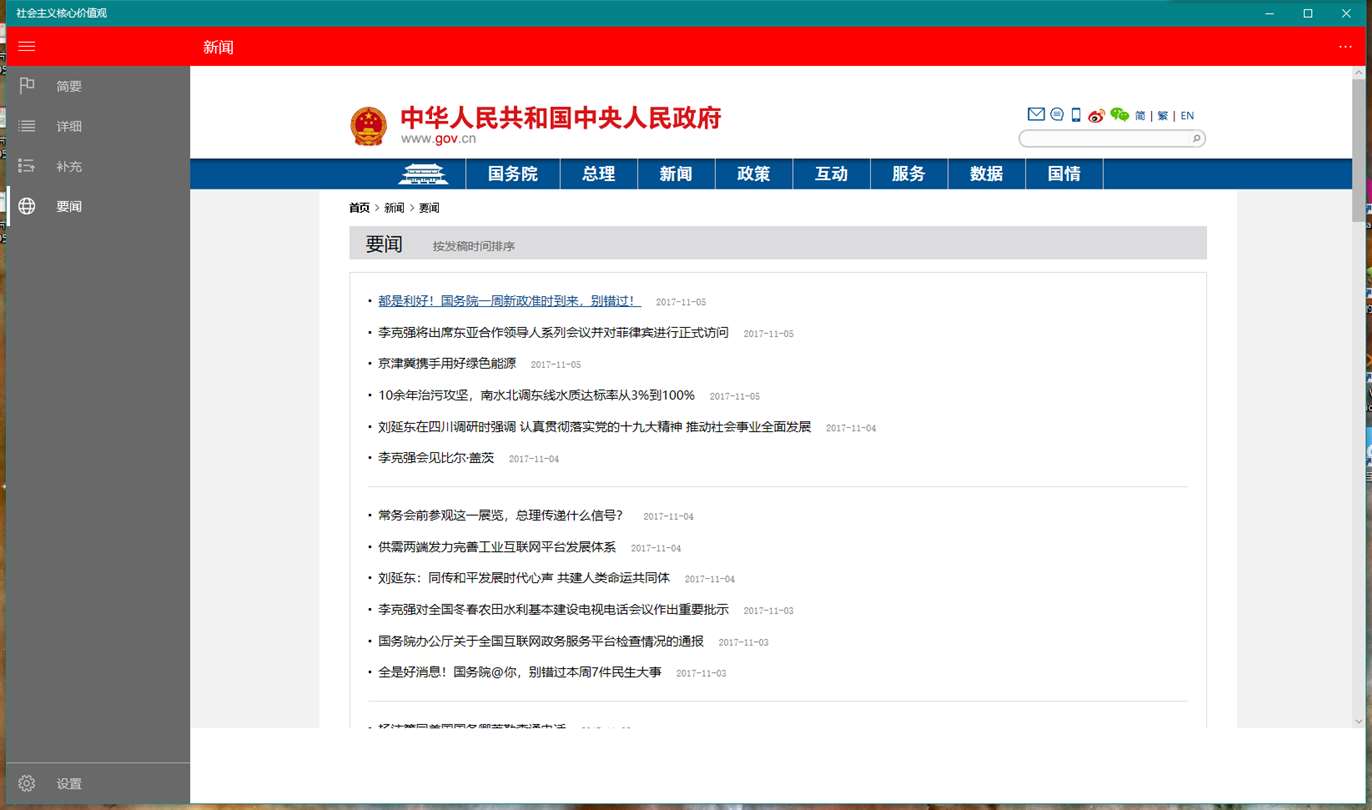Image resolution: width=1372 pixels, height=810 pixels.
Task: Open the 数据 navigation tab
Action: (x=986, y=174)
